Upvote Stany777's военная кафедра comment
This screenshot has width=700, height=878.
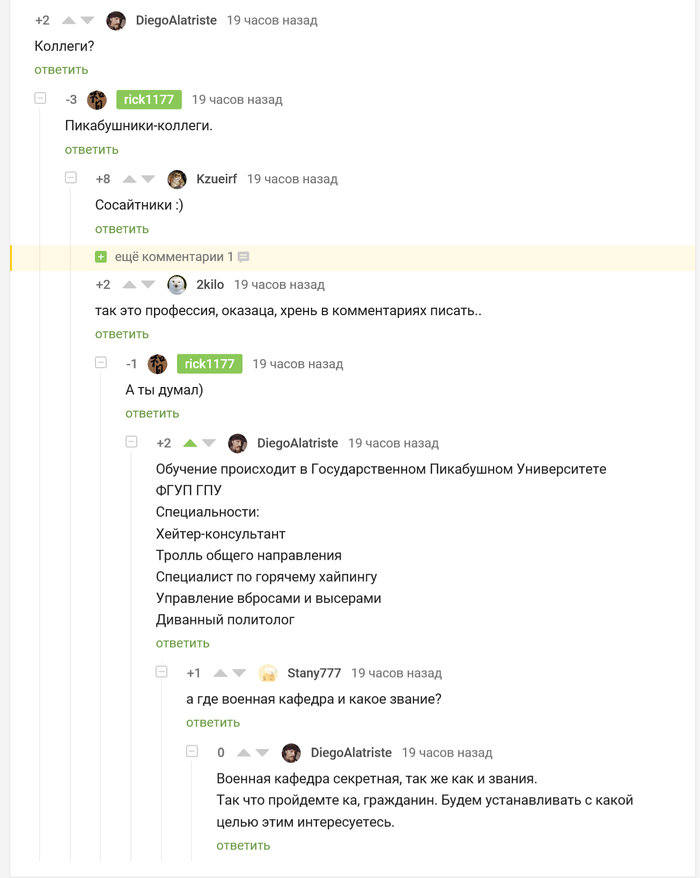221,673
